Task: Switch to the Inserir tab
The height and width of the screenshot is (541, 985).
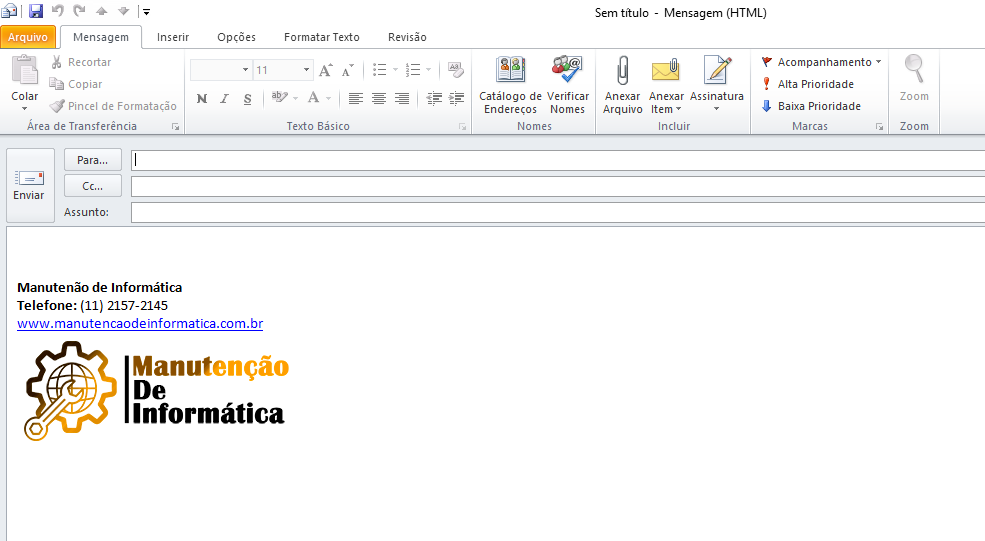Action: (x=173, y=37)
